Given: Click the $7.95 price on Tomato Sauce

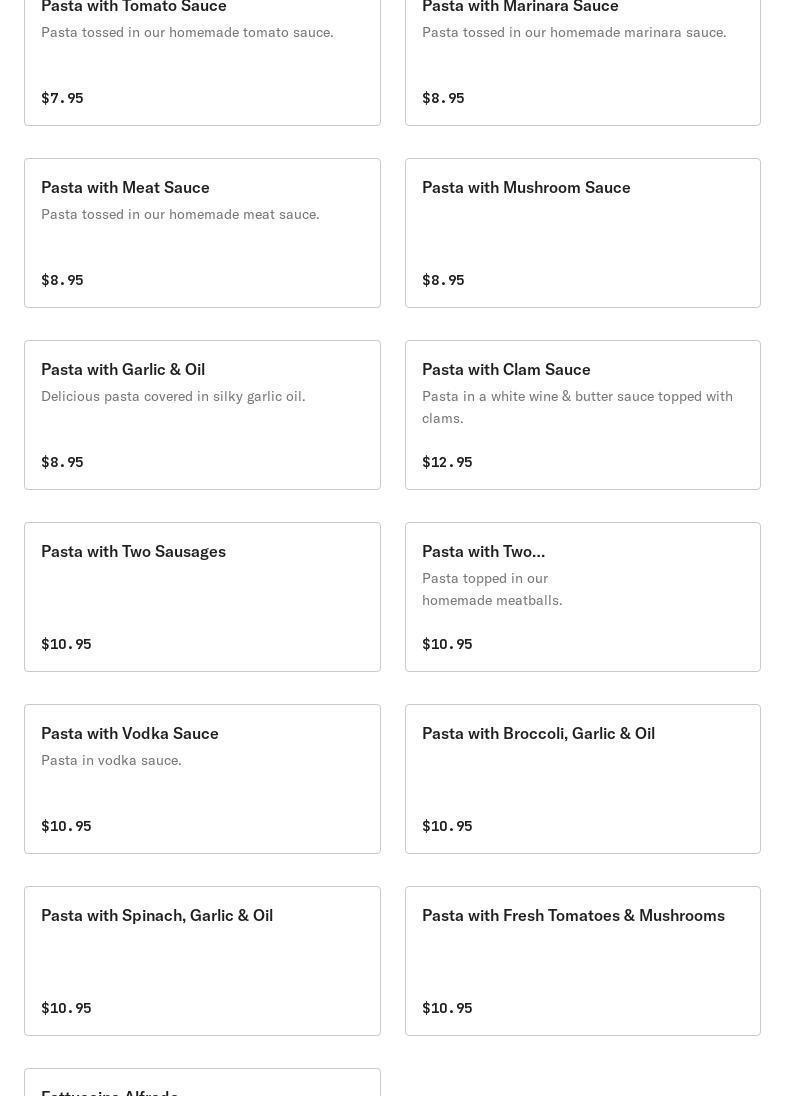Looking at the screenshot, I should tap(62, 98).
